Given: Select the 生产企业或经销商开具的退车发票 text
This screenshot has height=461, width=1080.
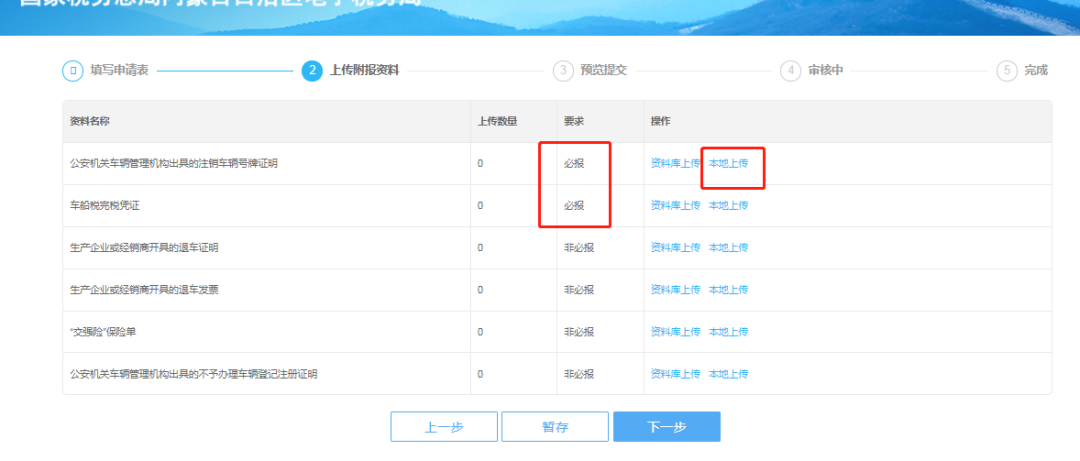Looking at the screenshot, I should [144, 289].
